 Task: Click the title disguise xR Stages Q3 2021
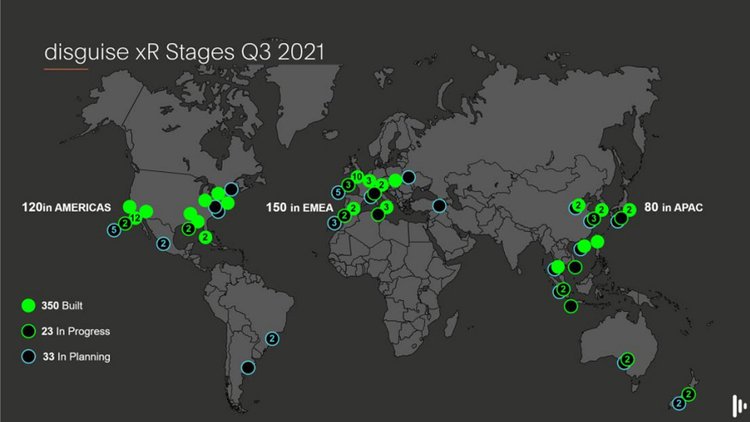[185, 52]
